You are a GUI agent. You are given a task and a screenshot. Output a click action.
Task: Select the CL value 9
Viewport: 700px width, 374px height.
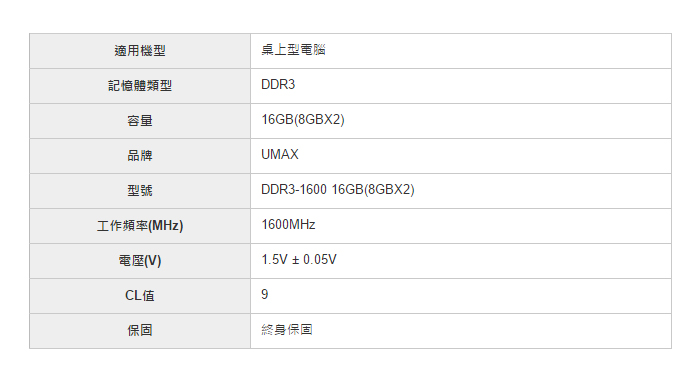[x=265, y=295]
